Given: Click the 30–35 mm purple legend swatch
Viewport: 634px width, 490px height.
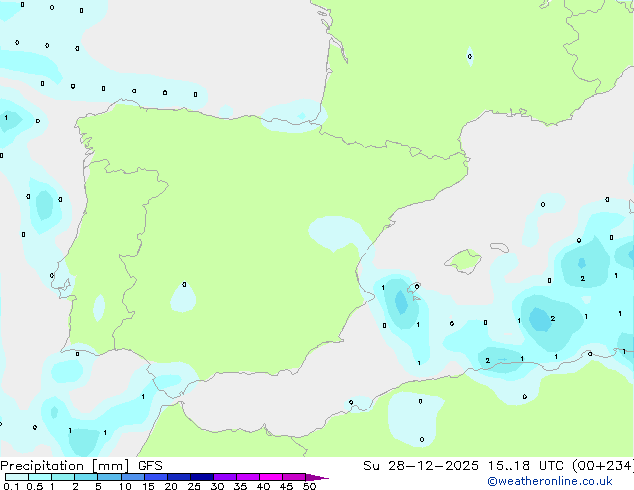Looking at the screenshot, I should tap(225, 477).
